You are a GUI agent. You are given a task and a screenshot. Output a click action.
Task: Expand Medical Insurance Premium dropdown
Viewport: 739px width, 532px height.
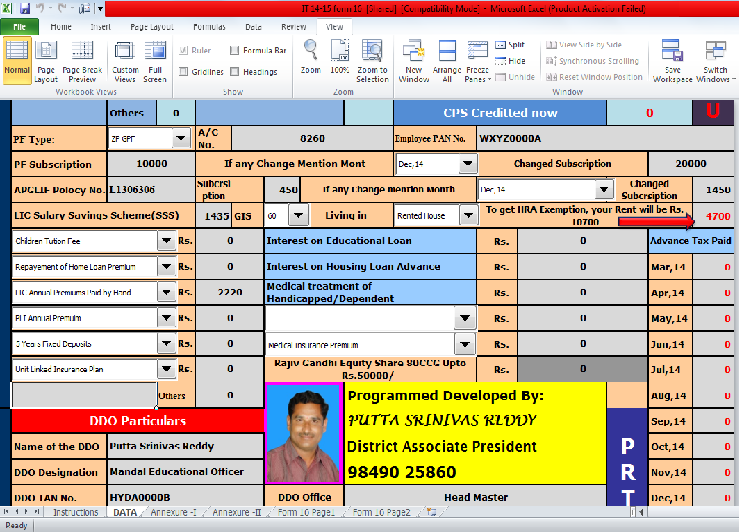[465, 344]
